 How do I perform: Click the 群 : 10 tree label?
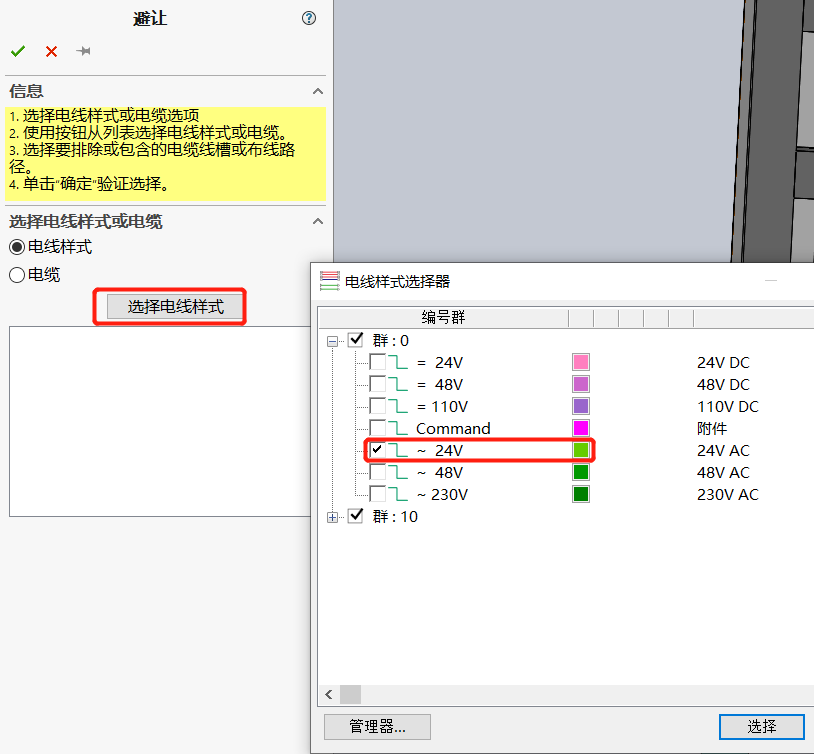point(395,517)
